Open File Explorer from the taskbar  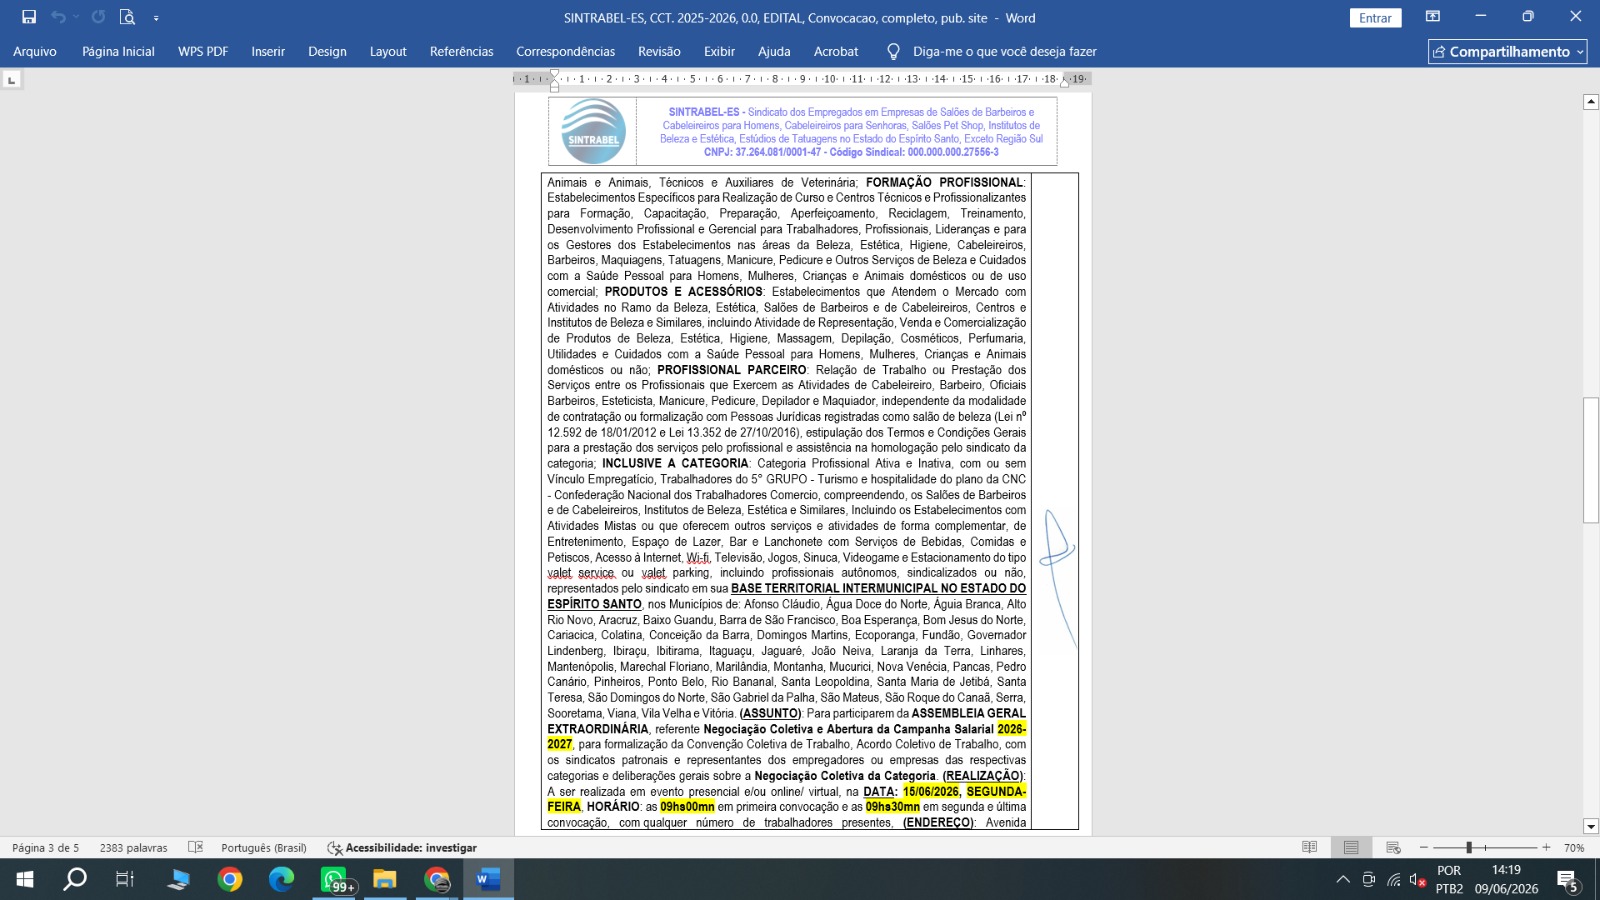coord(385,880)
